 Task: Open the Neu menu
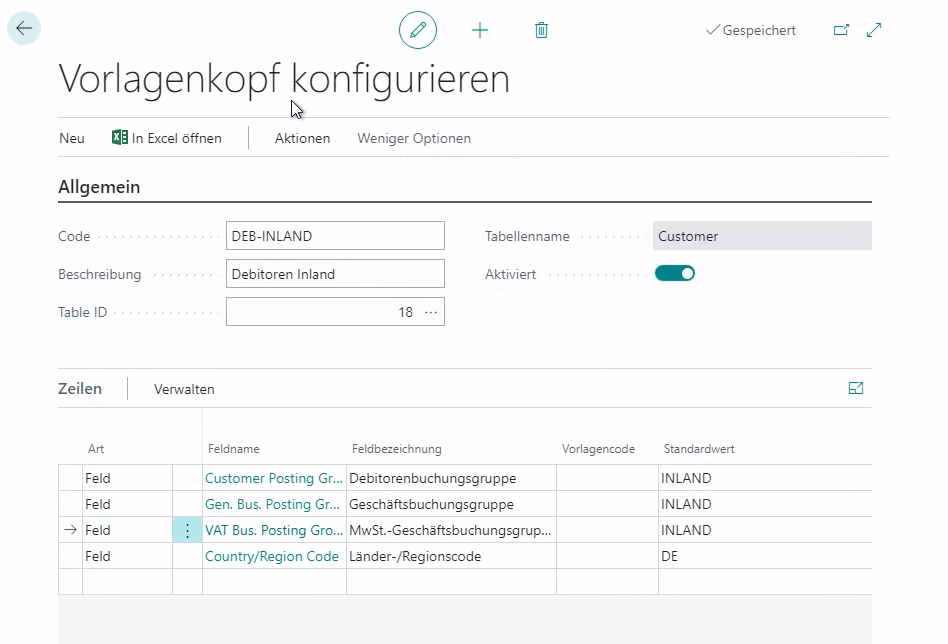[72, 138]
